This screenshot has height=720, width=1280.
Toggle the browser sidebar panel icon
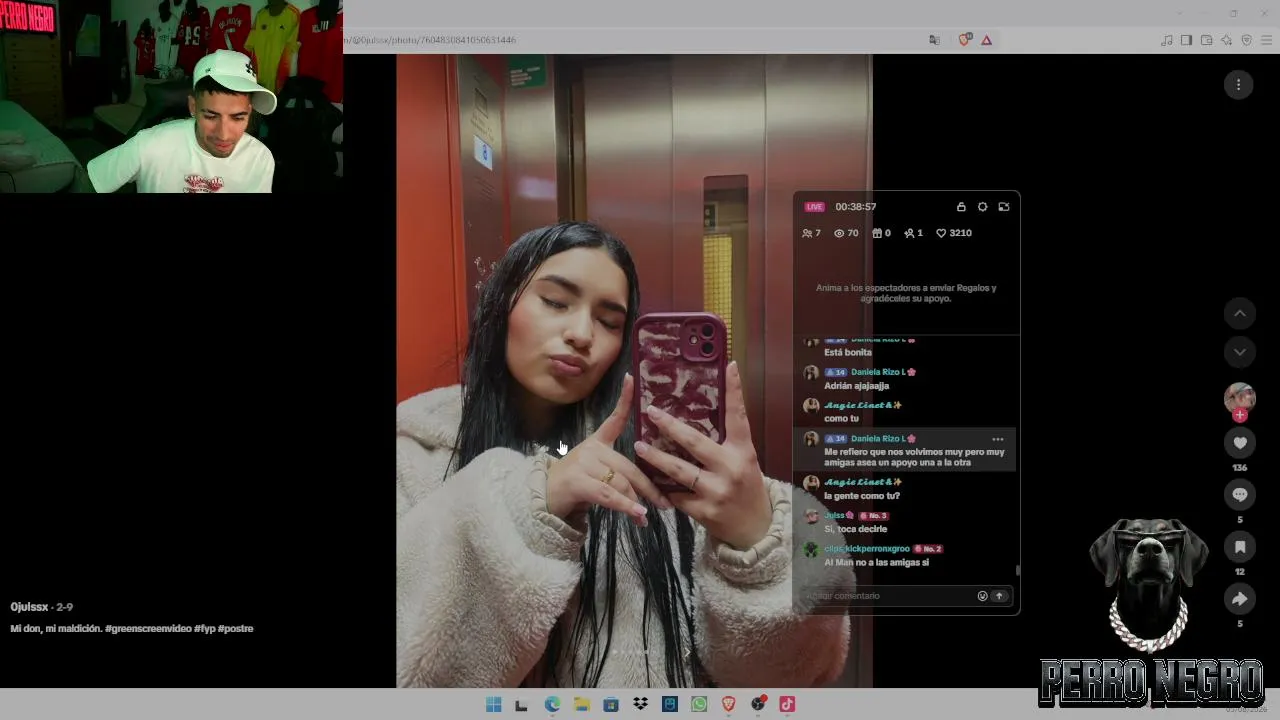point(1186,40)
